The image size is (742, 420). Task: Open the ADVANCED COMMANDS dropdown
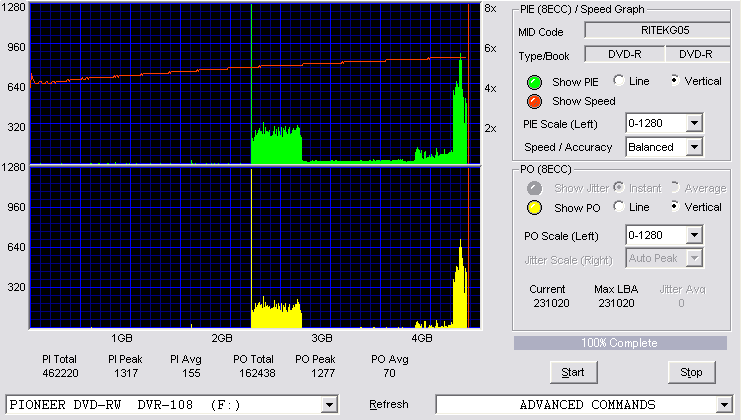724,405
